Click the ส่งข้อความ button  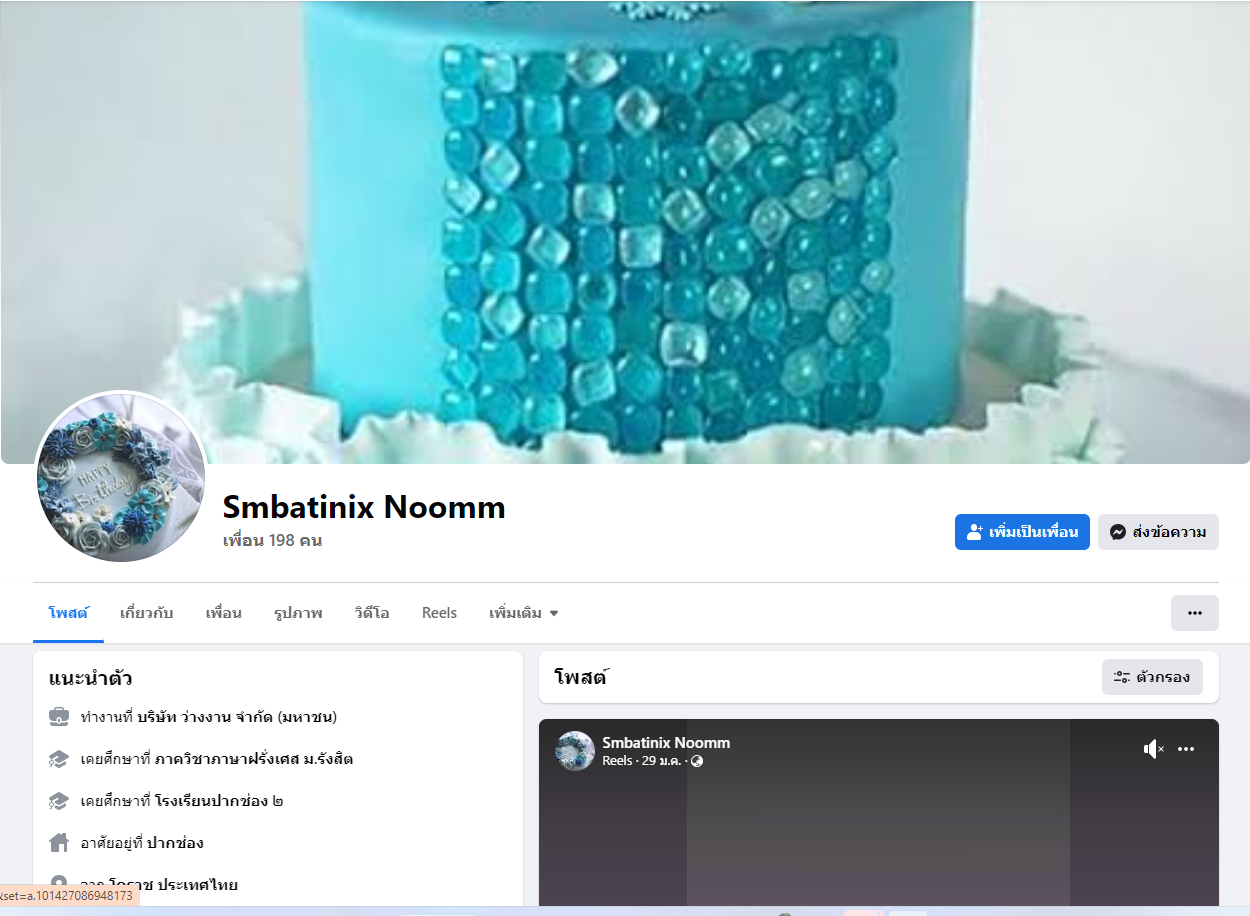point(1158,532)
